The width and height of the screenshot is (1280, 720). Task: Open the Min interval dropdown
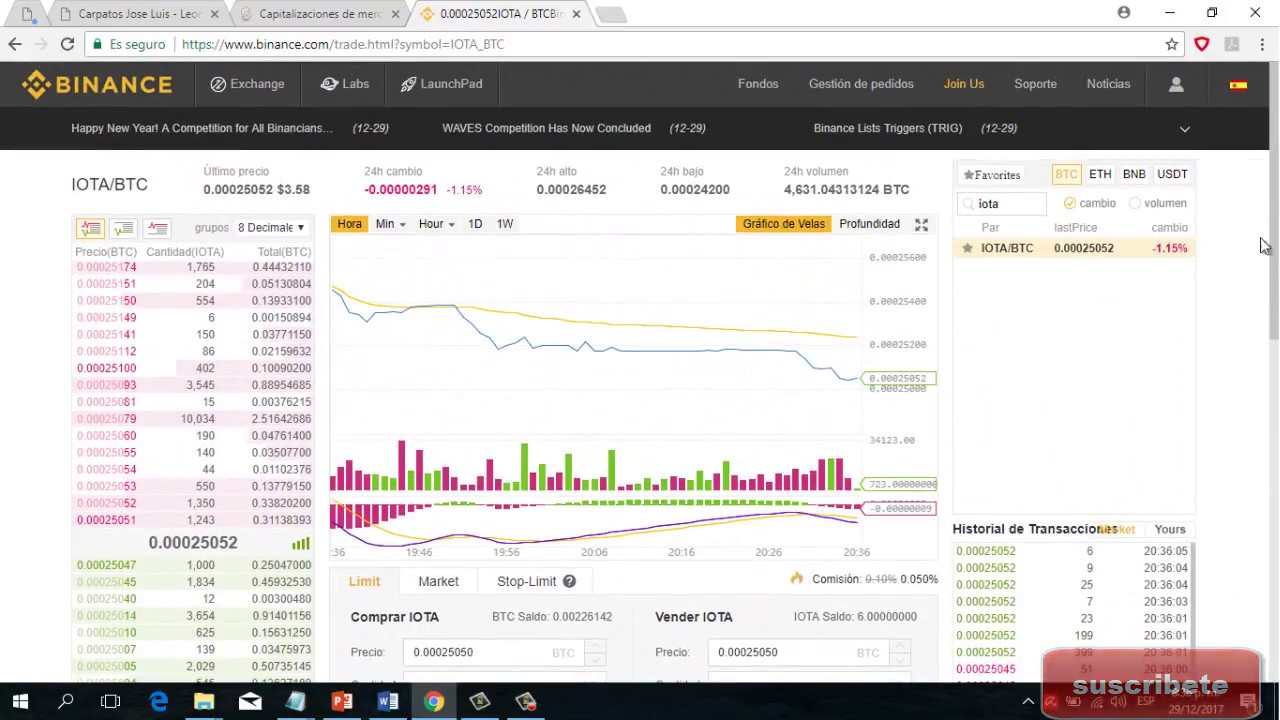click(x=390, y=224)
